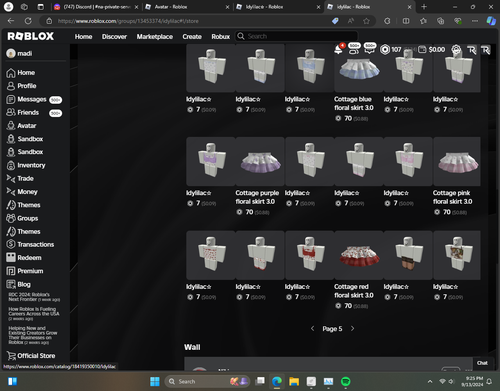500x391 pixels.
Task: Click the Roblox search field
Action: [297, 36]
